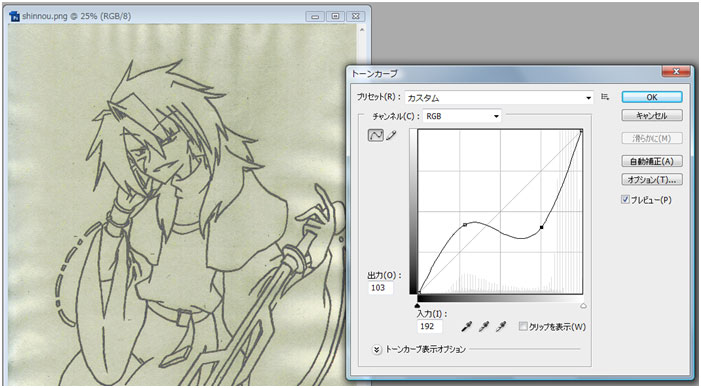Select the curve point at input 192
The width and height of the screenshot is (701, 388).
pyautogui.click(x=542, y=228)
